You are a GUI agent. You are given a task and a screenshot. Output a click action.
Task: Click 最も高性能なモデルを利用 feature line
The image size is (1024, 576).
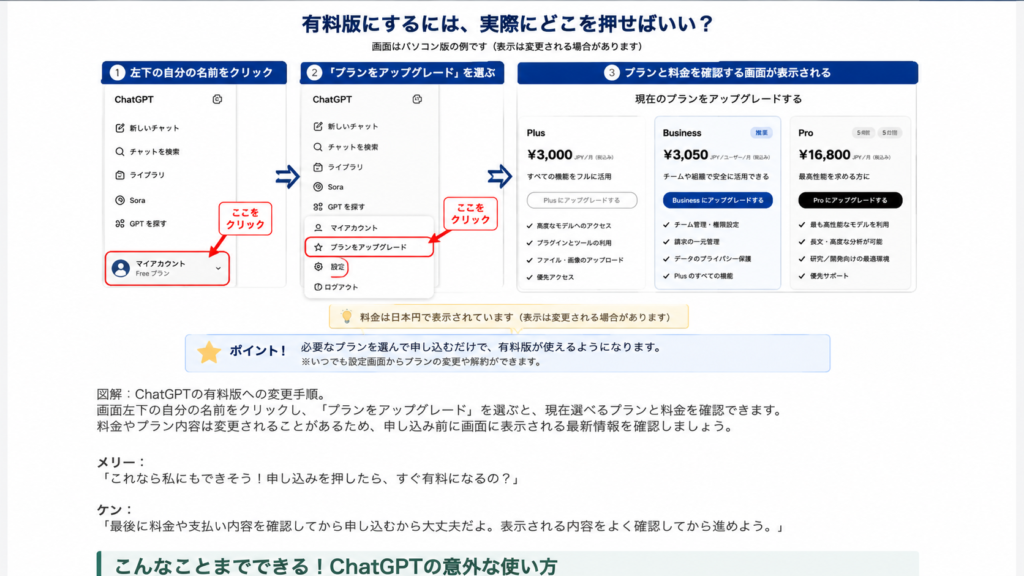coord(849,225)
